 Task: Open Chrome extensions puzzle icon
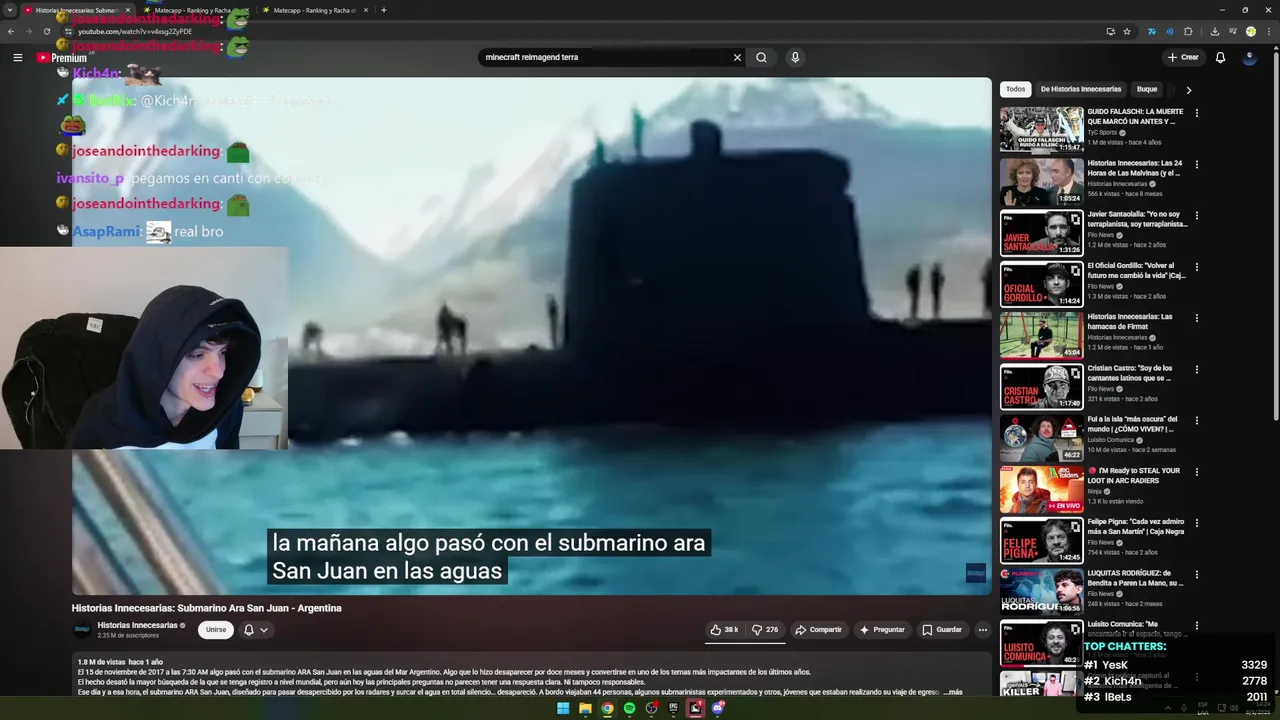point(1188,31)
